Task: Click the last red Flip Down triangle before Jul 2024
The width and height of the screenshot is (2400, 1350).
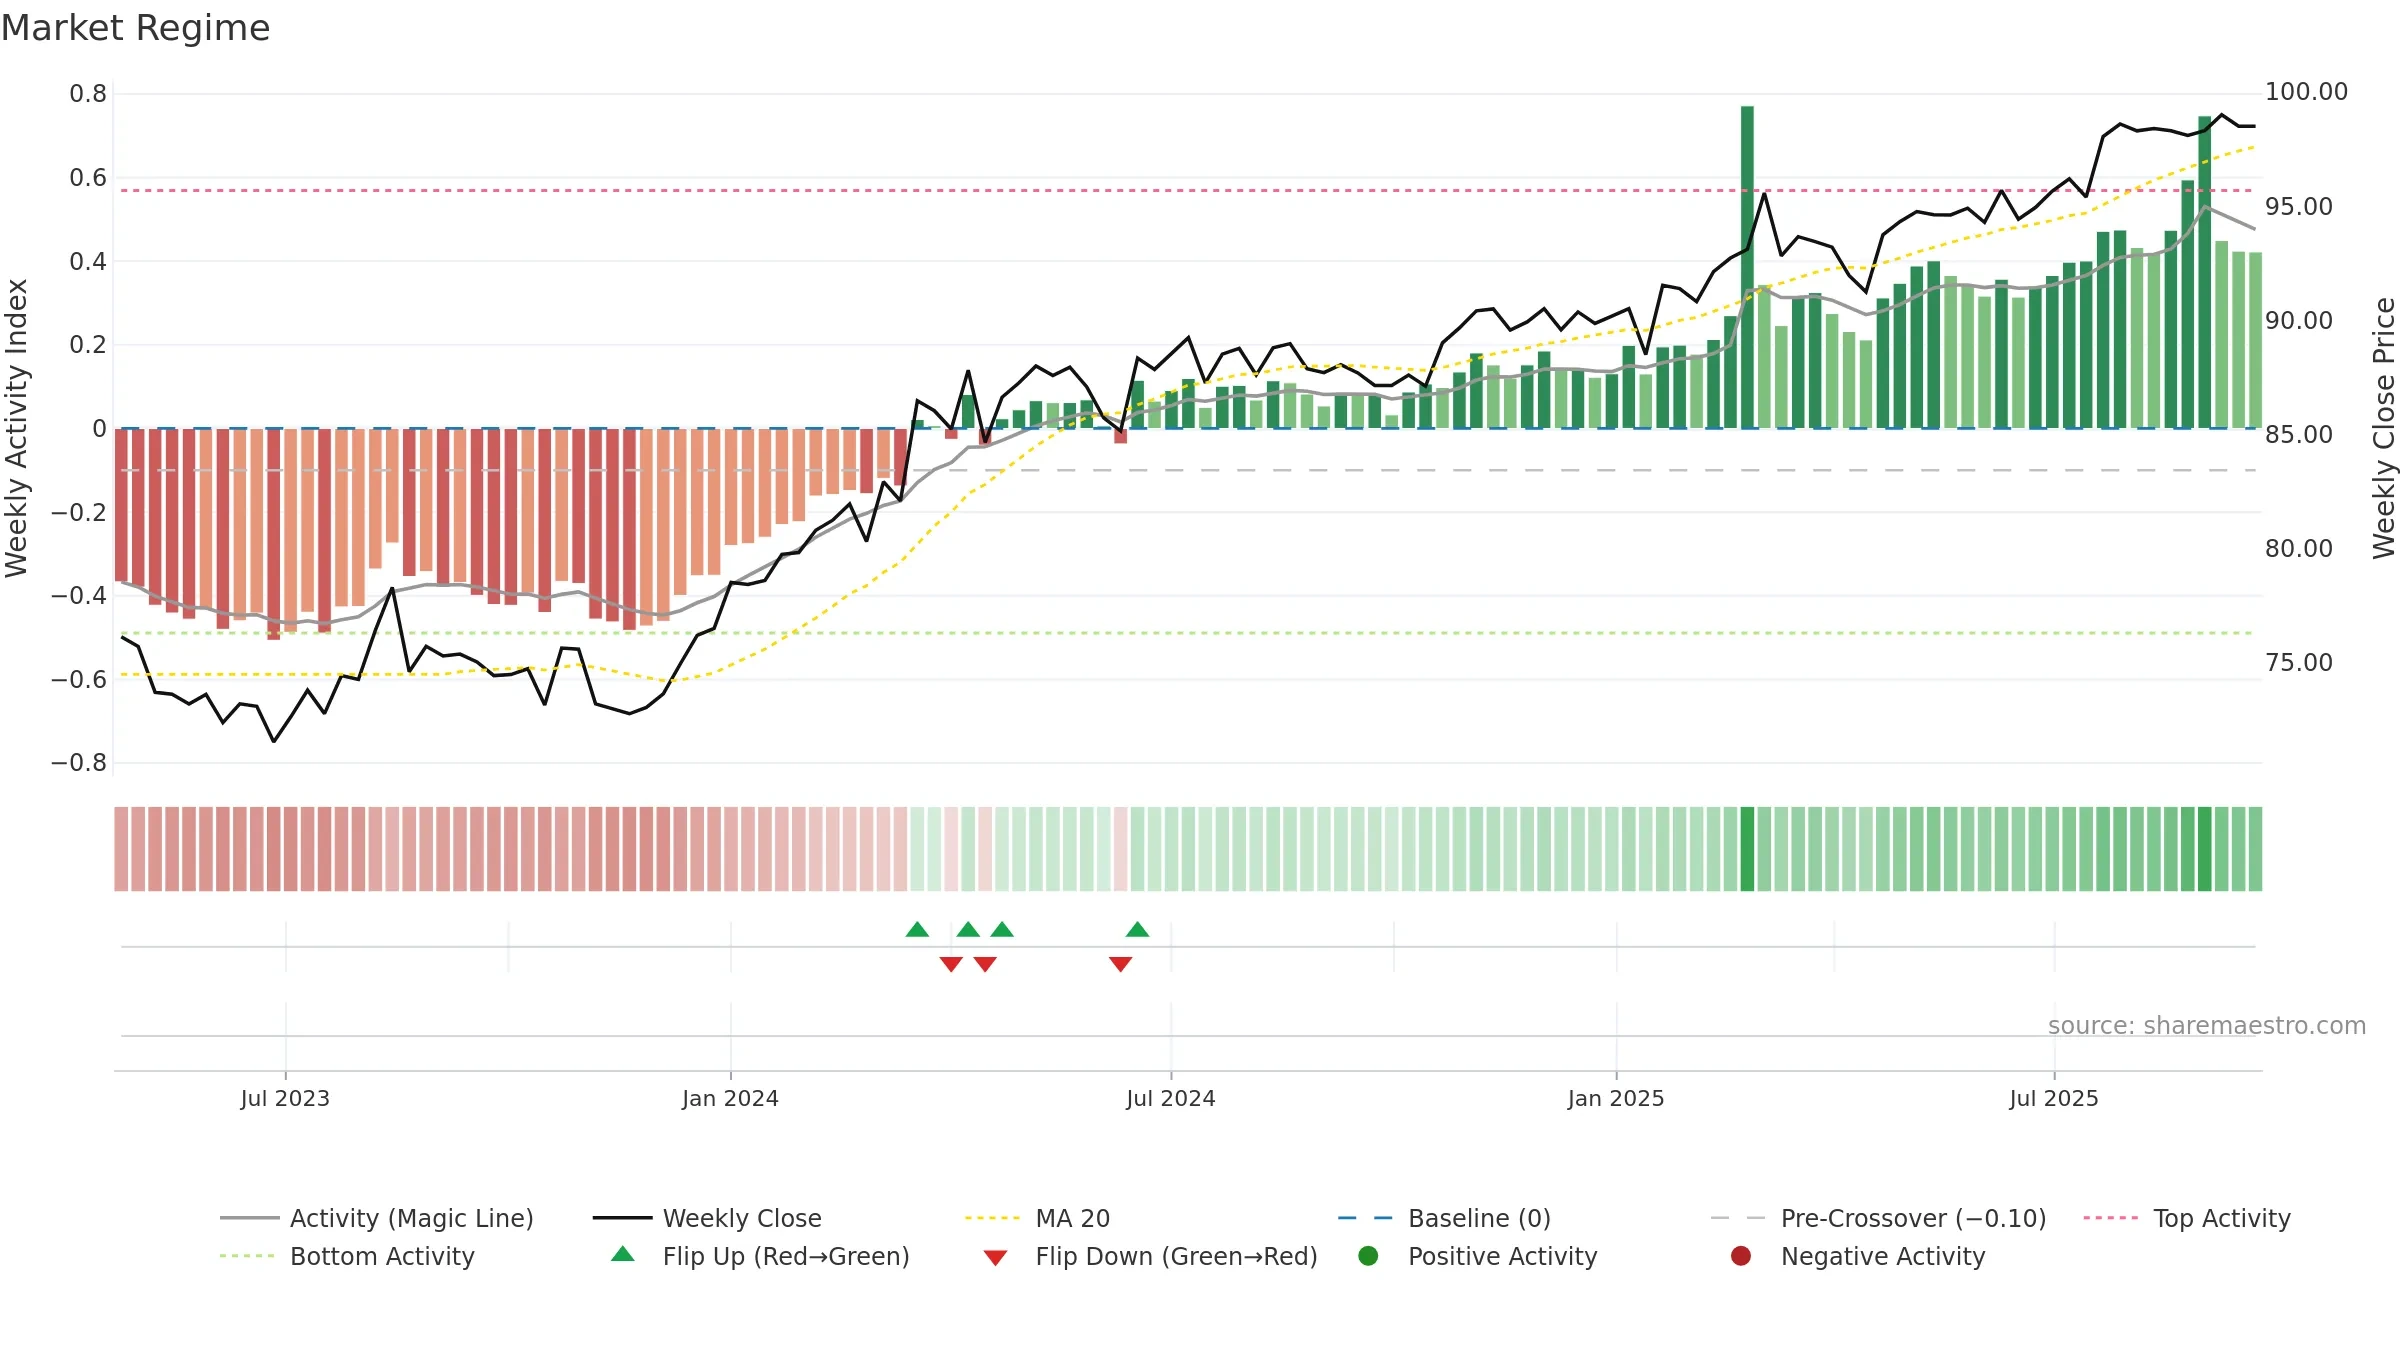Action: (x=1120, y=964)
